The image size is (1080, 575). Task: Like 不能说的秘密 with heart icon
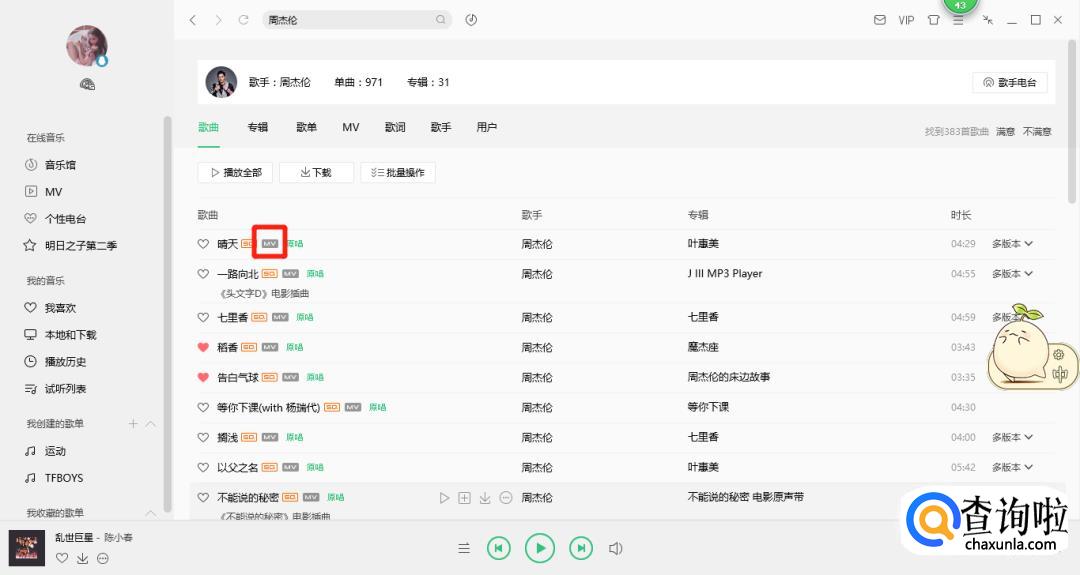point(203,497)
